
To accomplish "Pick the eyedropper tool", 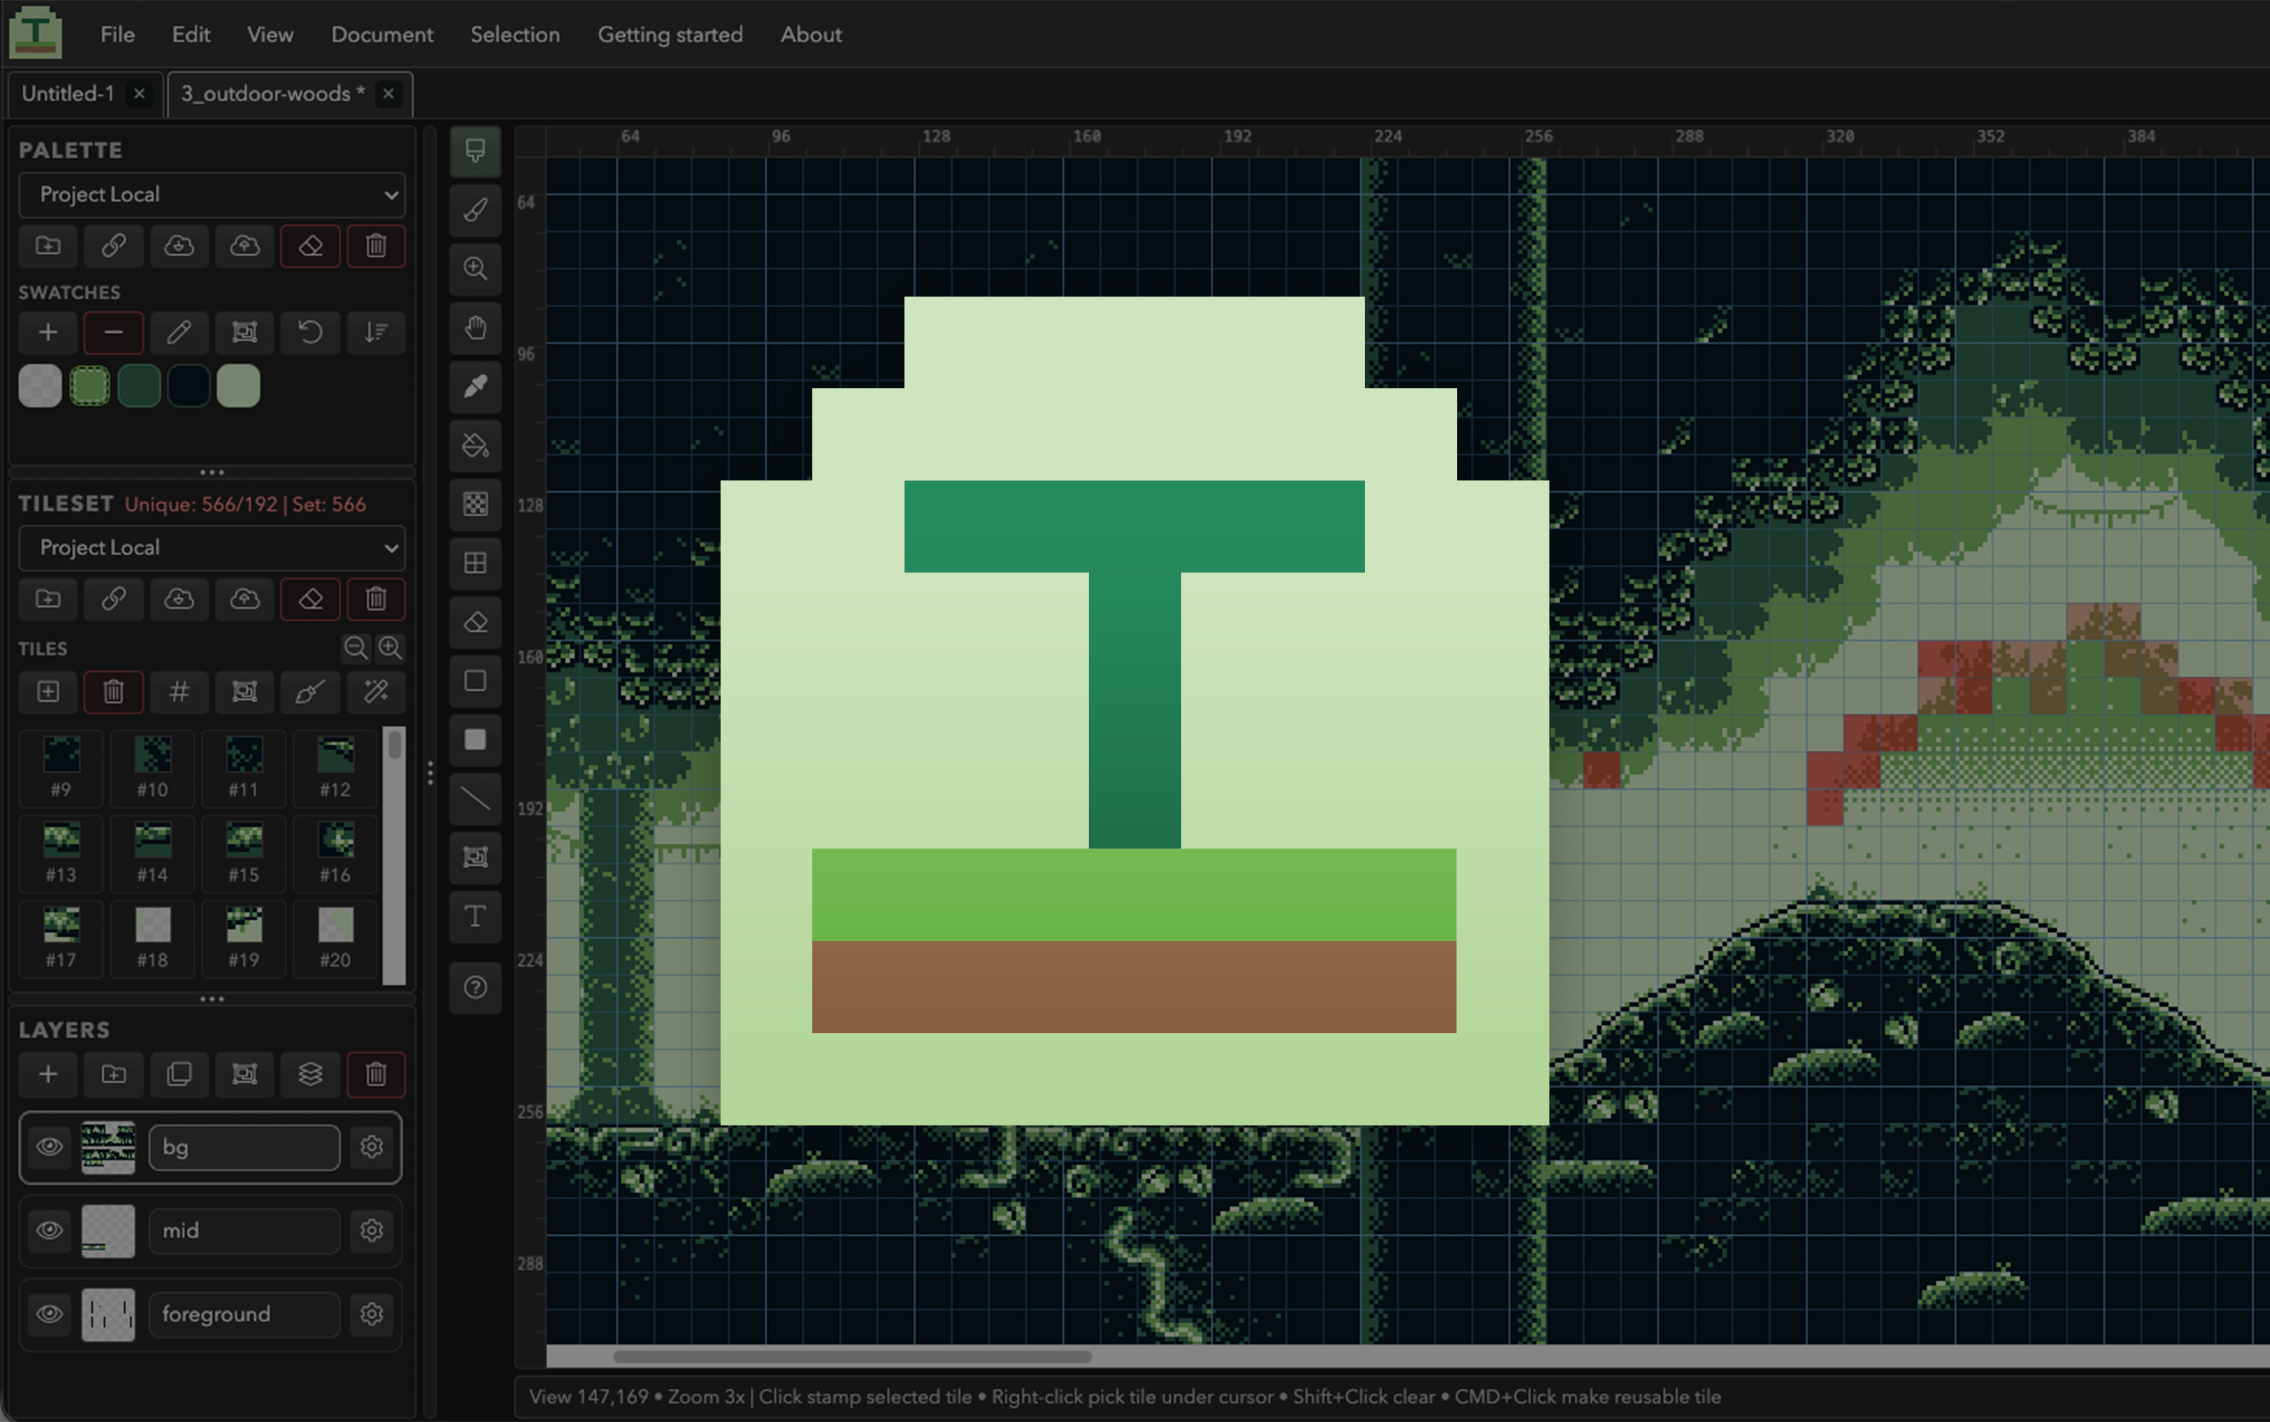I will point(475,387).
